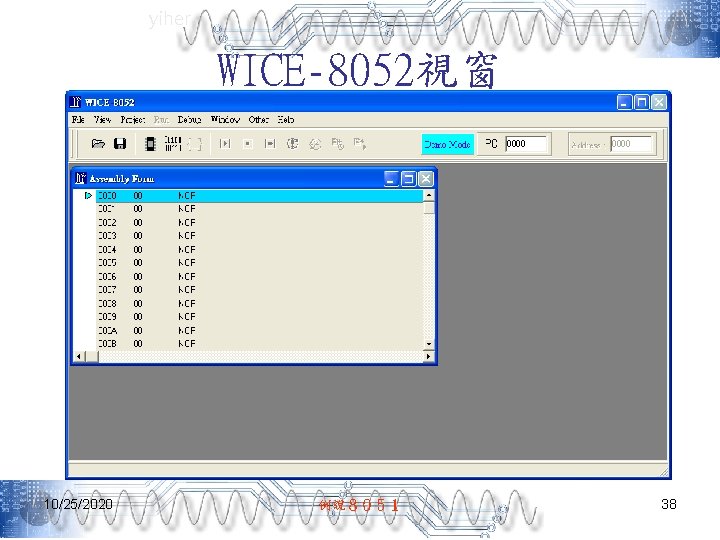Click the right arrow of the horizontal scrollbar

point(428,356)
